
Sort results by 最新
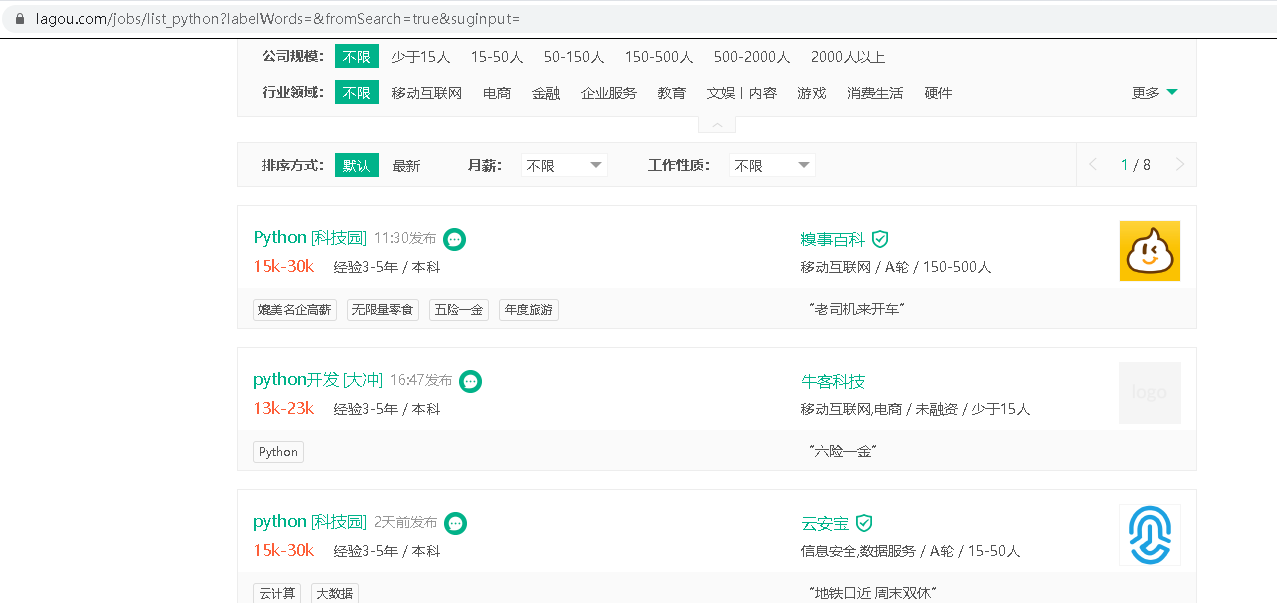[406, 166]
